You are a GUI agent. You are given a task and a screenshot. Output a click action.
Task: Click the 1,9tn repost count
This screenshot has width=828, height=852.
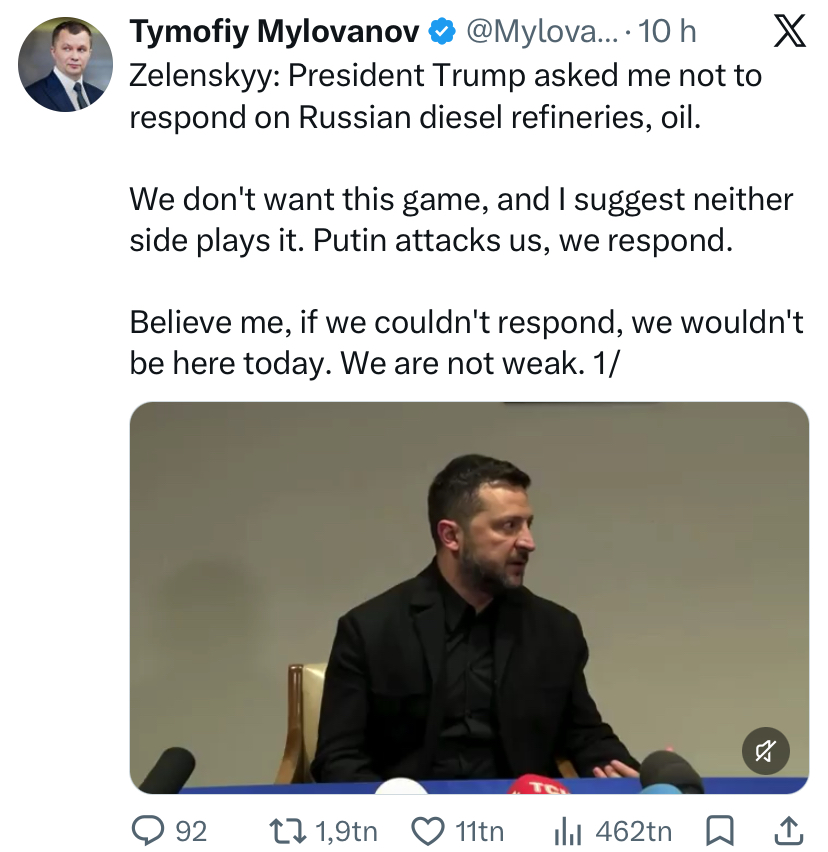[346, 831]
